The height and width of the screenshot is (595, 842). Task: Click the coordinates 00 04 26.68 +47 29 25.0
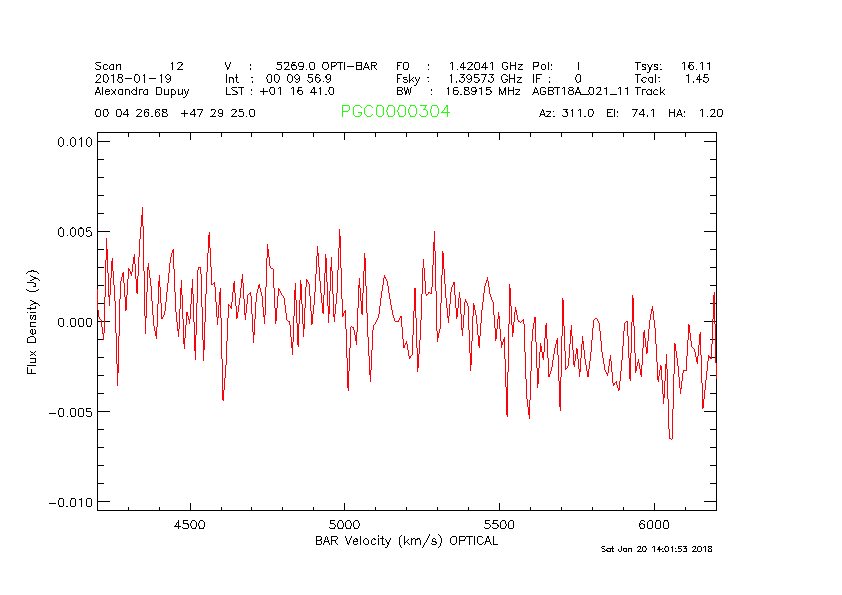point(174,113)
